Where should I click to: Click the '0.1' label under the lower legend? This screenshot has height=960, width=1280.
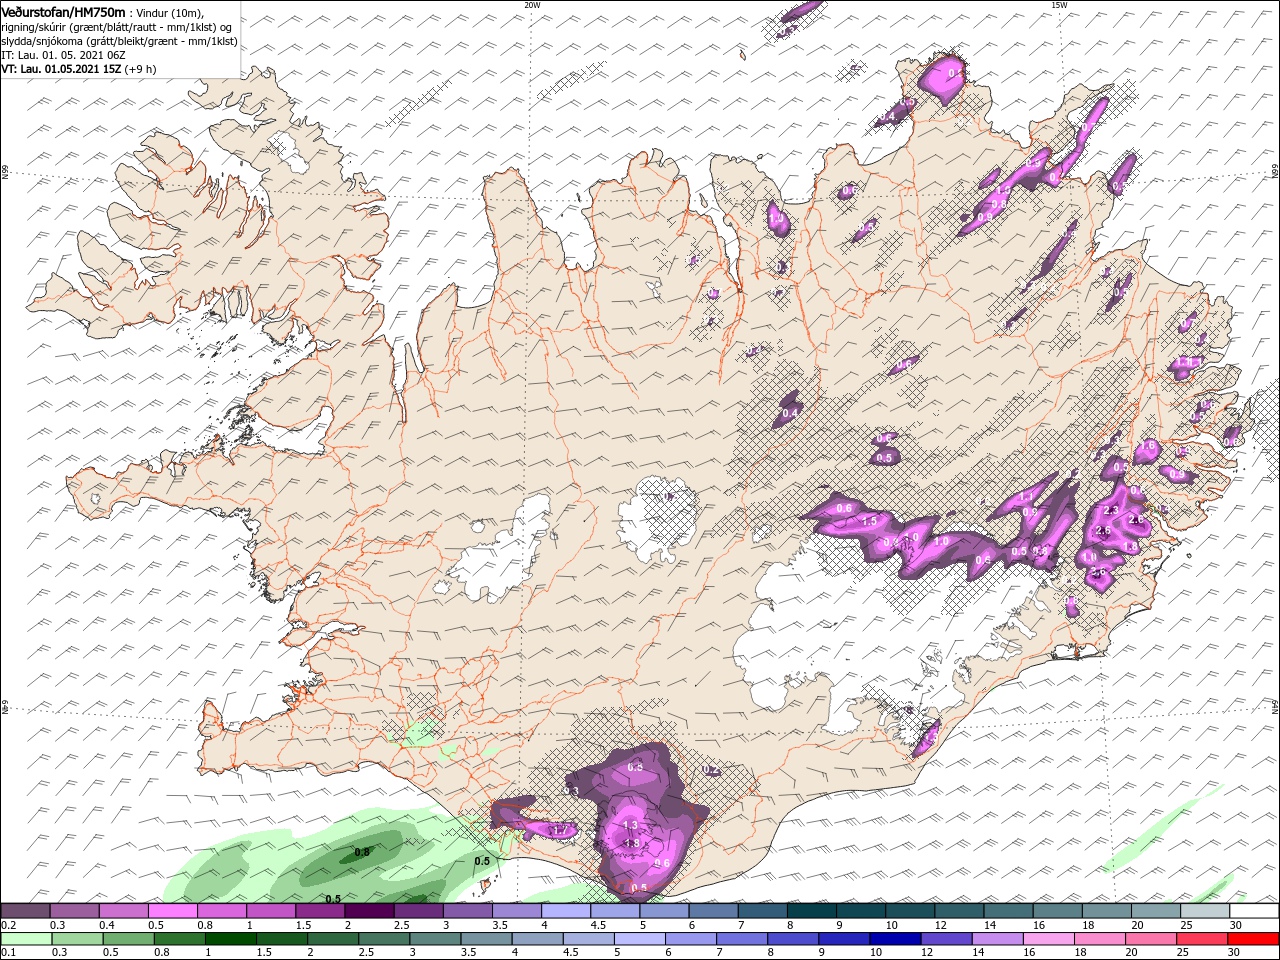point(8,952)
